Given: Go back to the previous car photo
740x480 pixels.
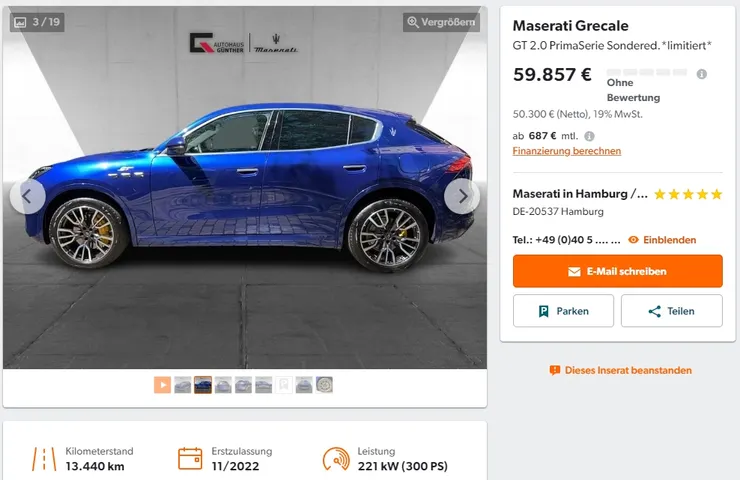Looking at the screenshot, I should click(27, 196).
